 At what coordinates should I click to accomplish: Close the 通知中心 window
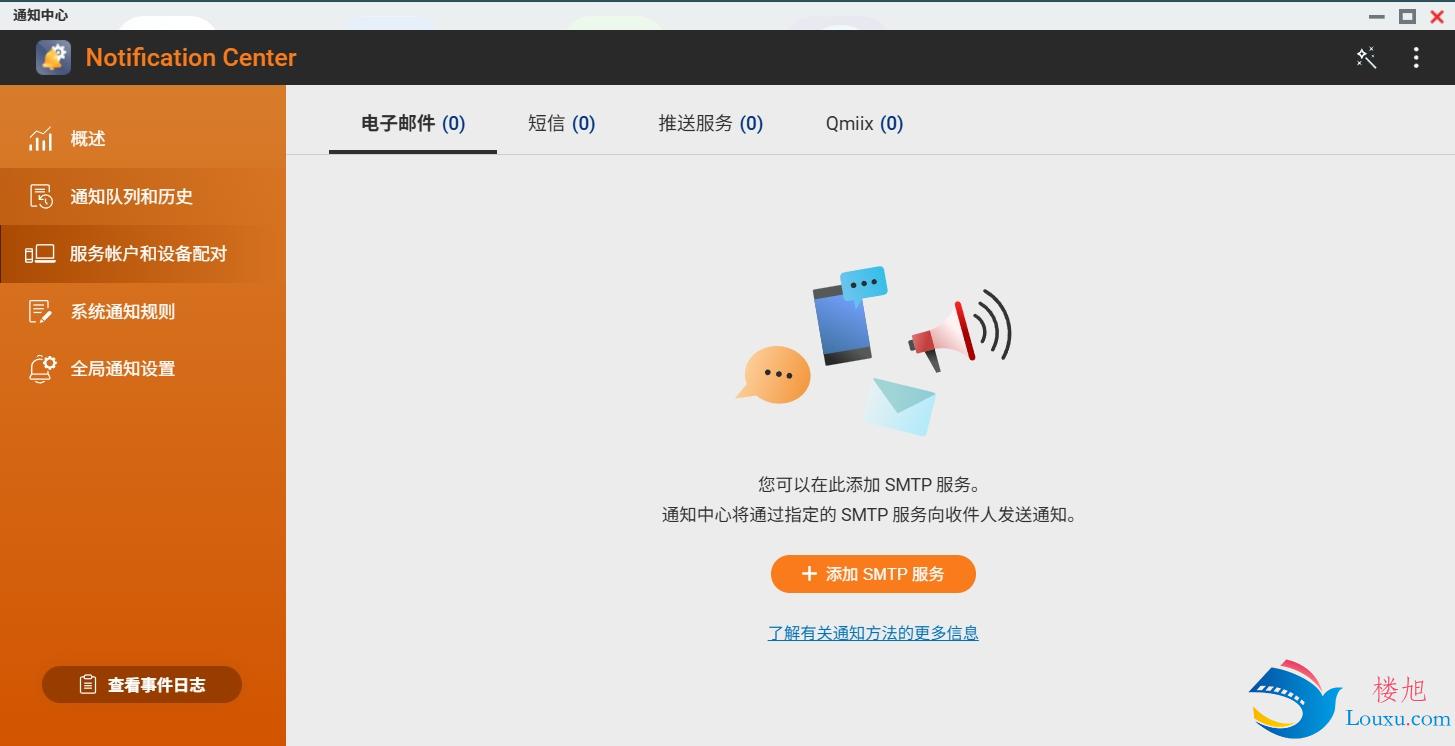pos(1437,16)
